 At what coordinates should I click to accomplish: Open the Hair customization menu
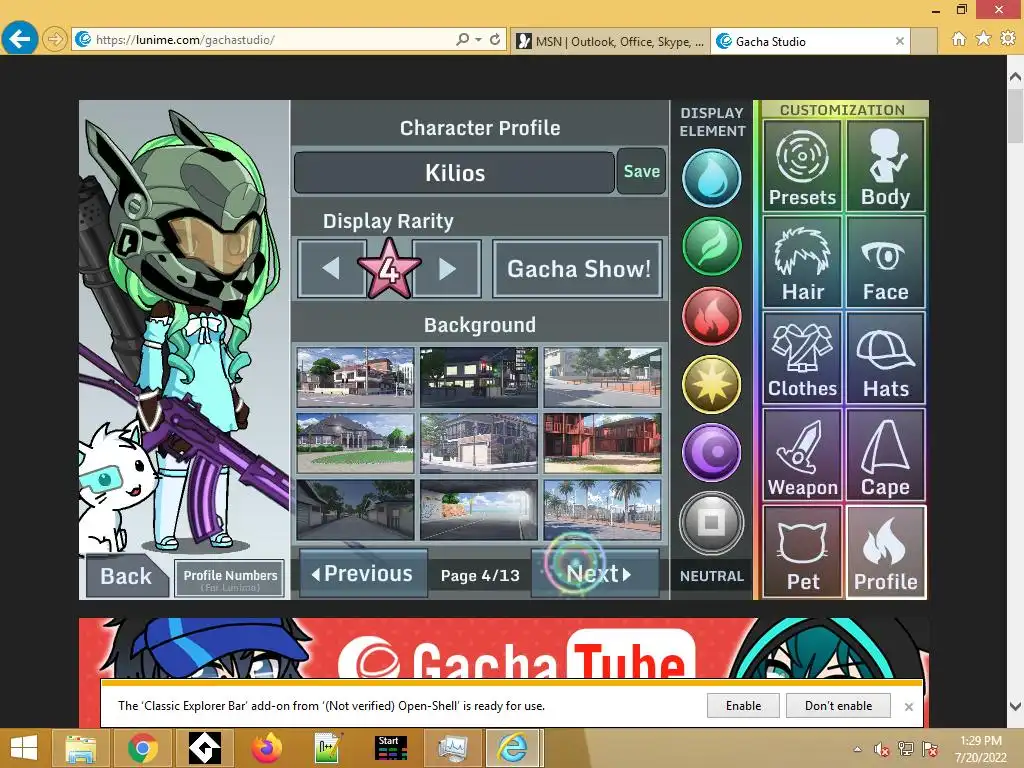[x=802, y=262]
